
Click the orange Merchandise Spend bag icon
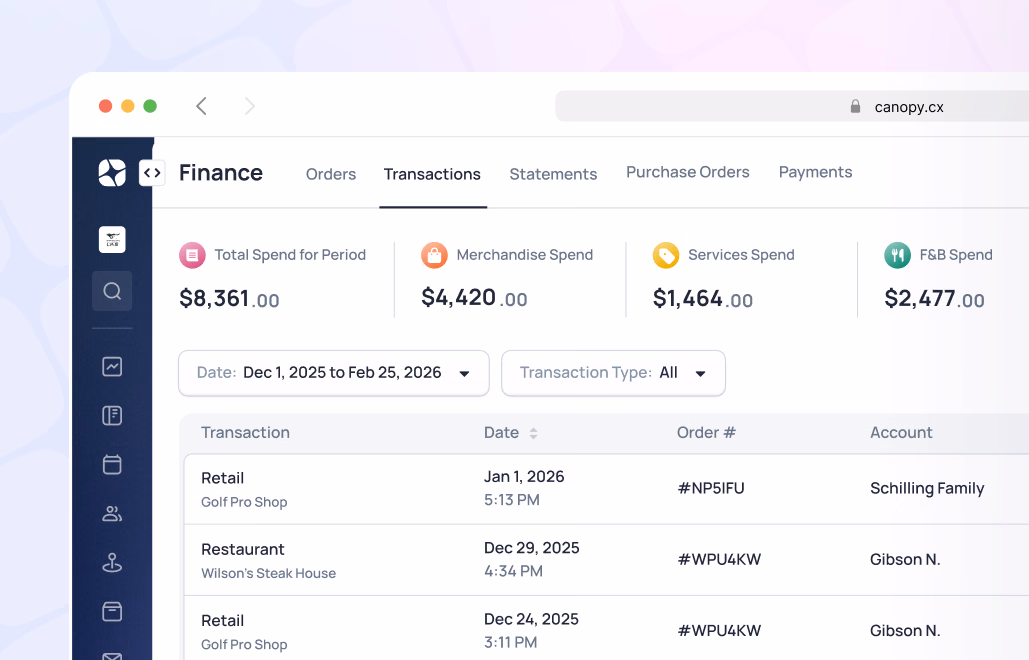click(x=434, y=255)
